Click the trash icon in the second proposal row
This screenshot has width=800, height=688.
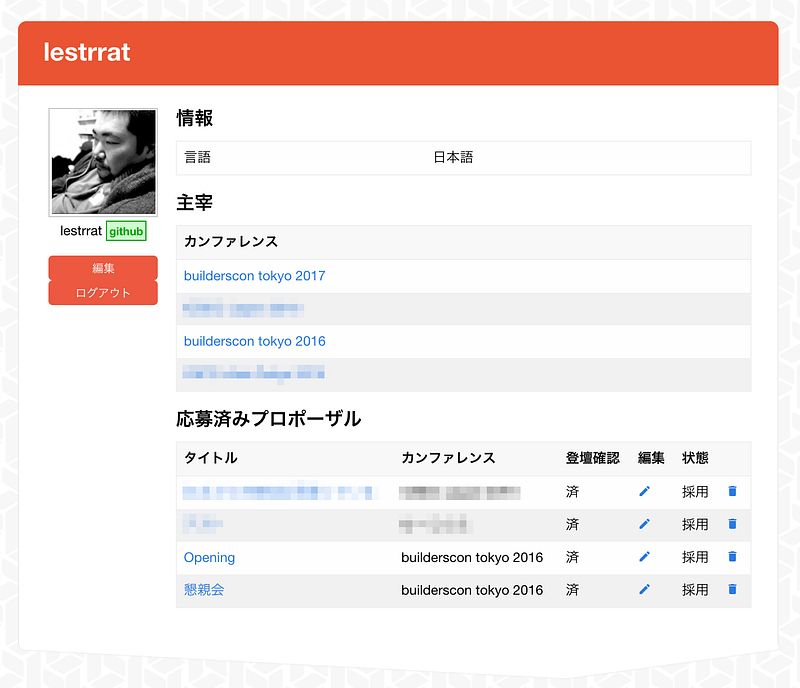click(732, 524)
